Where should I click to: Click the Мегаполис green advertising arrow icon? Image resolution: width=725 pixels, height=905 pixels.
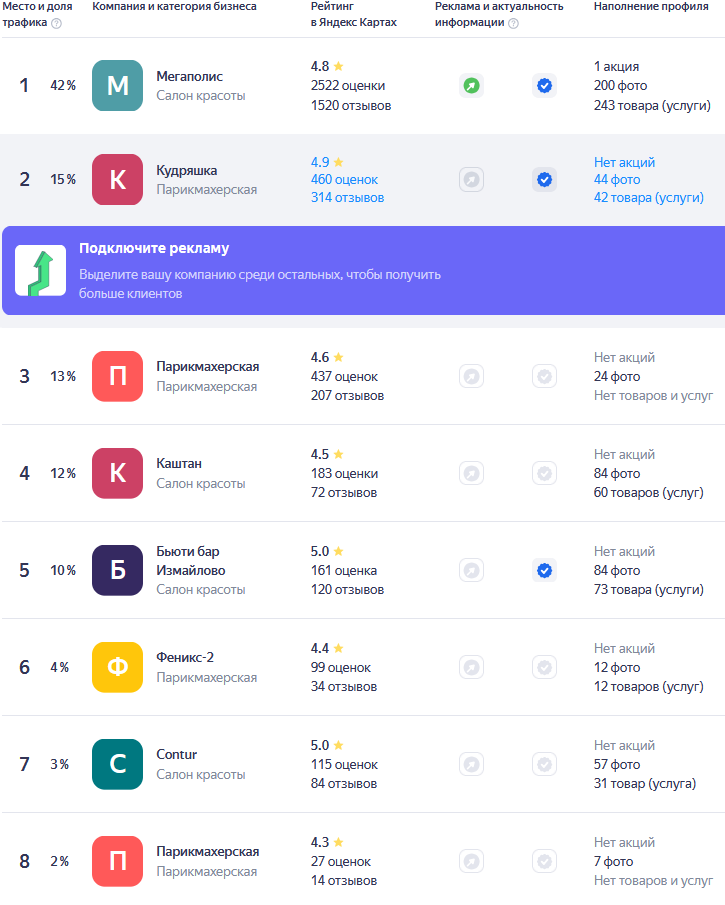(472, 86)
